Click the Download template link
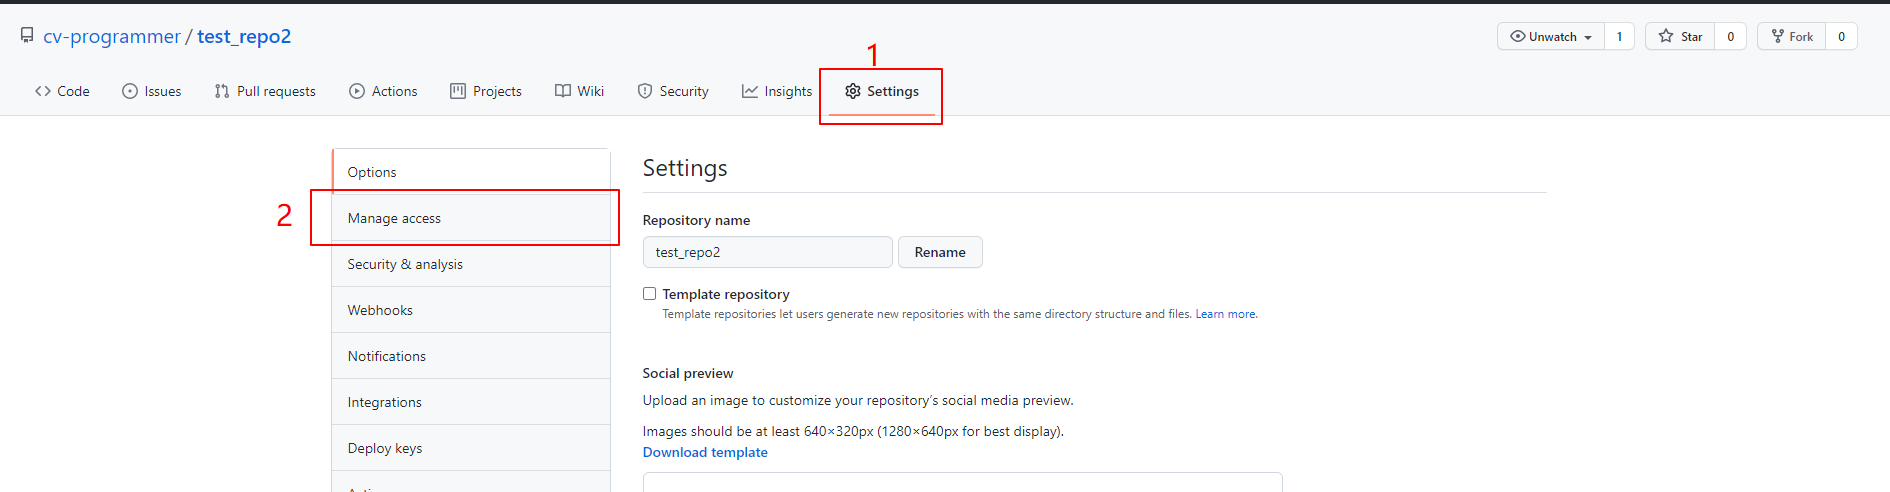 pos(705,453)
